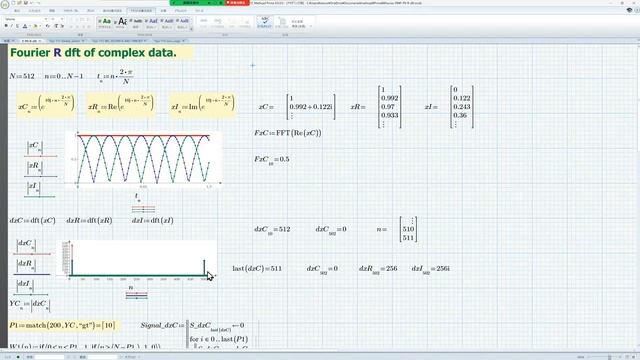Select the n:=0..N-1 range definition
Image resolution: width=640 pixels, height=360 pixels.
pyautogui.click(x=64, y=76)
